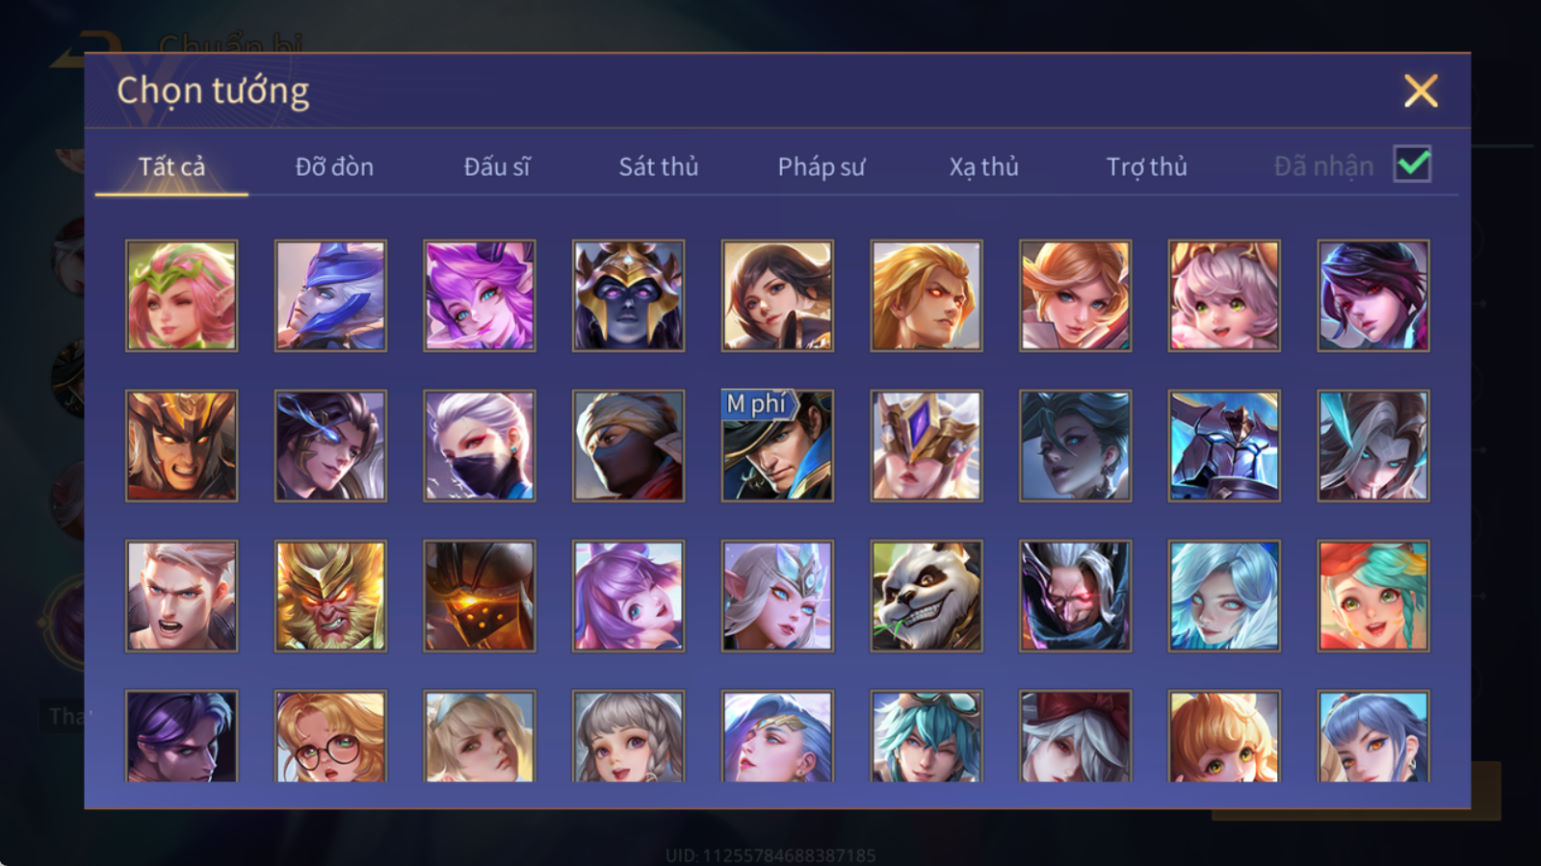
Task: Select the blue armored robot hero
Action: click(1224, 446)
